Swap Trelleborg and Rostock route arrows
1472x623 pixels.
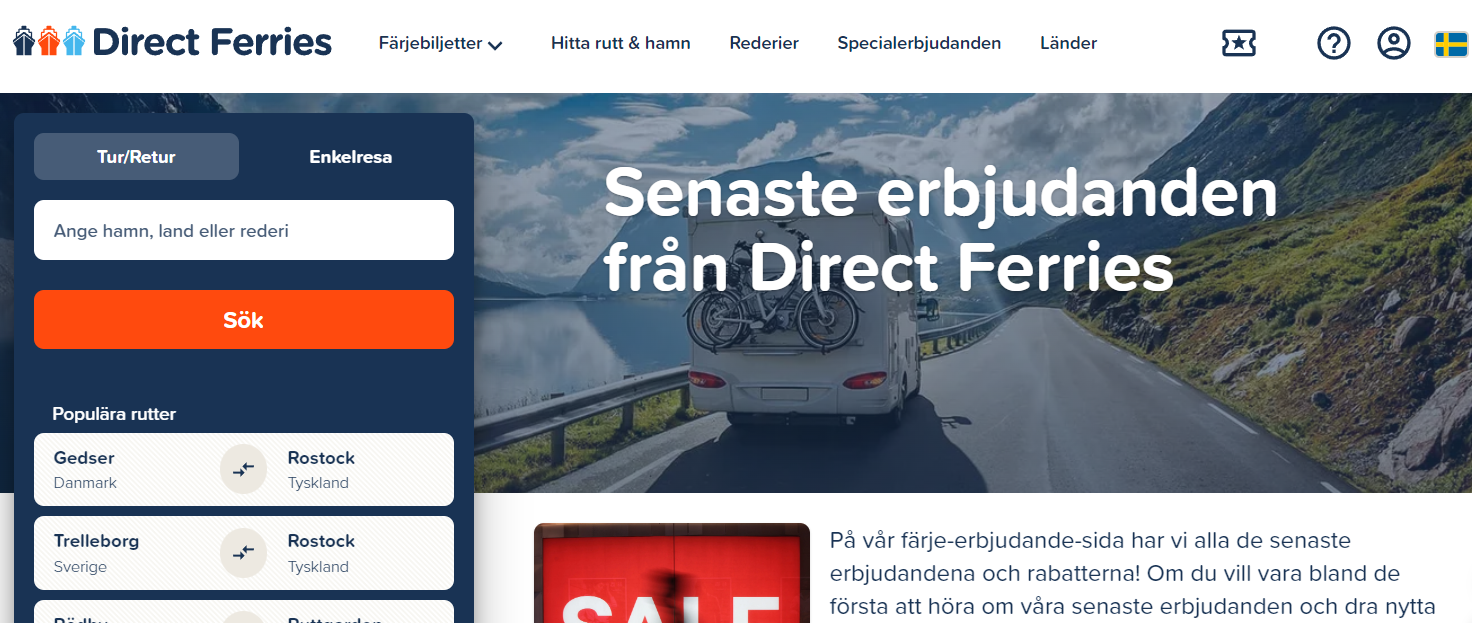click(x=244, y=552)
